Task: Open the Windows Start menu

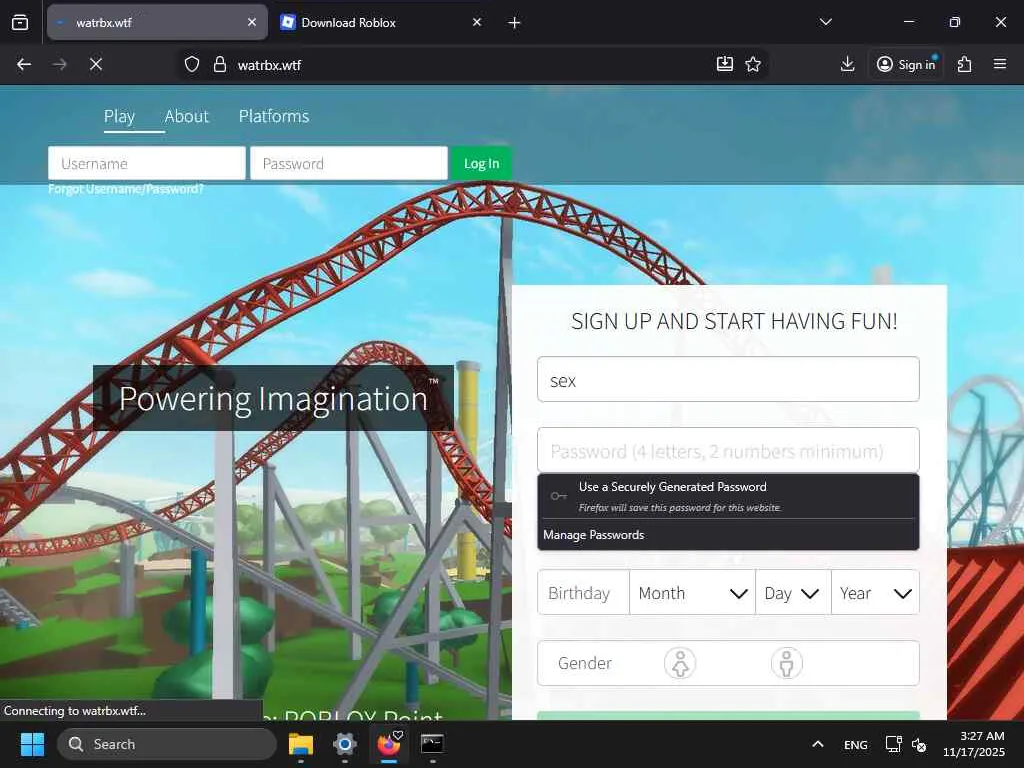Action: 32,744
